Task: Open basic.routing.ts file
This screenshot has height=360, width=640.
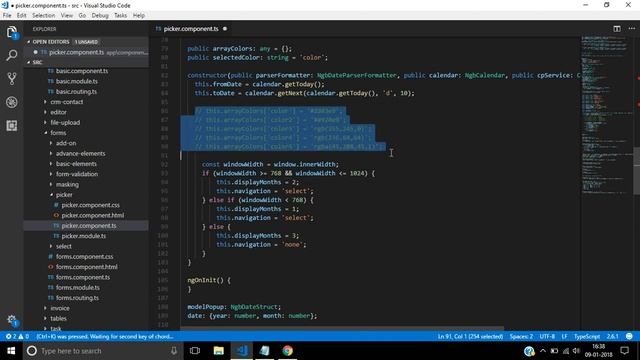Action: click(x=76, y=91)
